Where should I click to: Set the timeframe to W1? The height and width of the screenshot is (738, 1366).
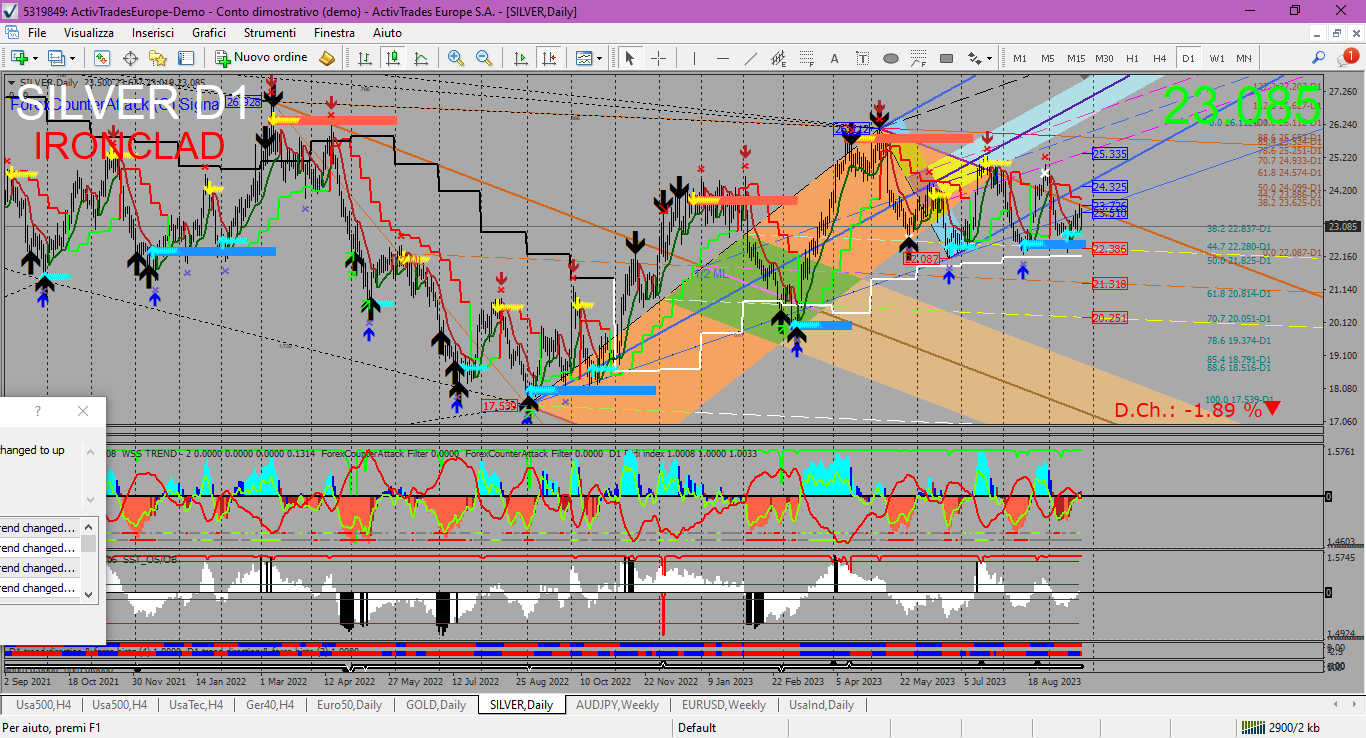point(1216,58)
